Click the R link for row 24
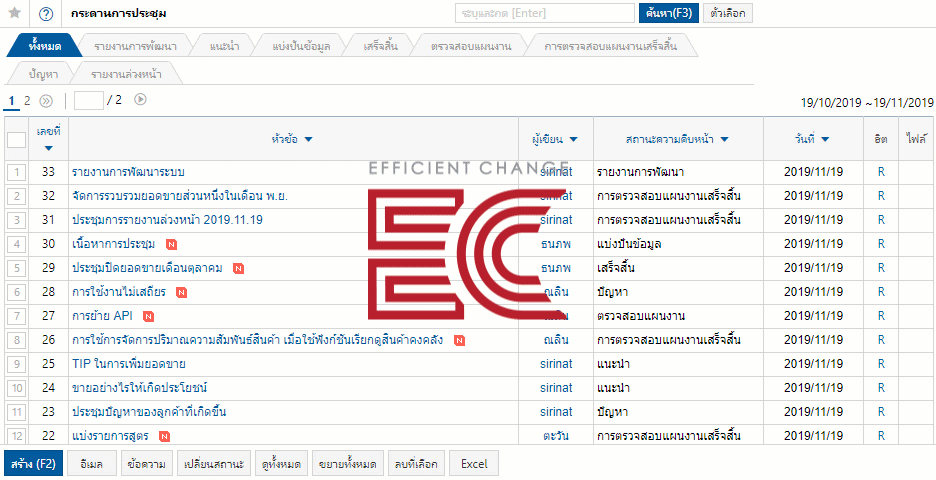 coord(881,388)
